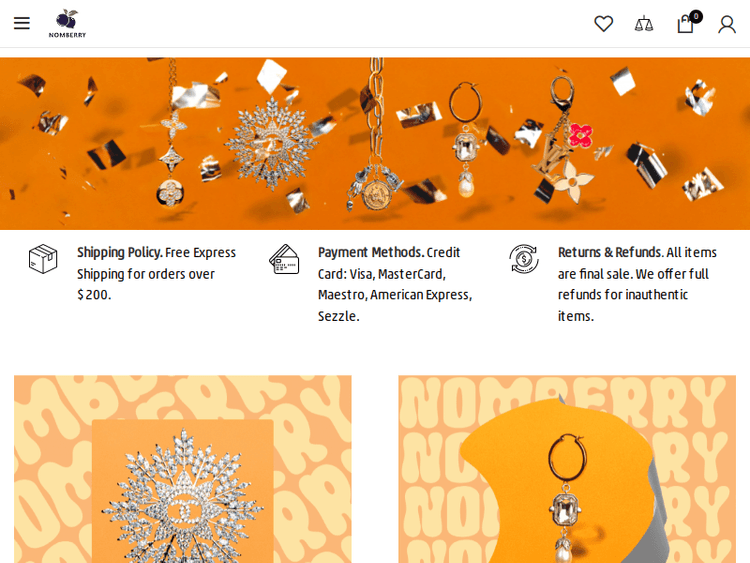The height and width of the screenshot is (563, 750).
Task: Click the cart count badge
Action: click(696, 17)
